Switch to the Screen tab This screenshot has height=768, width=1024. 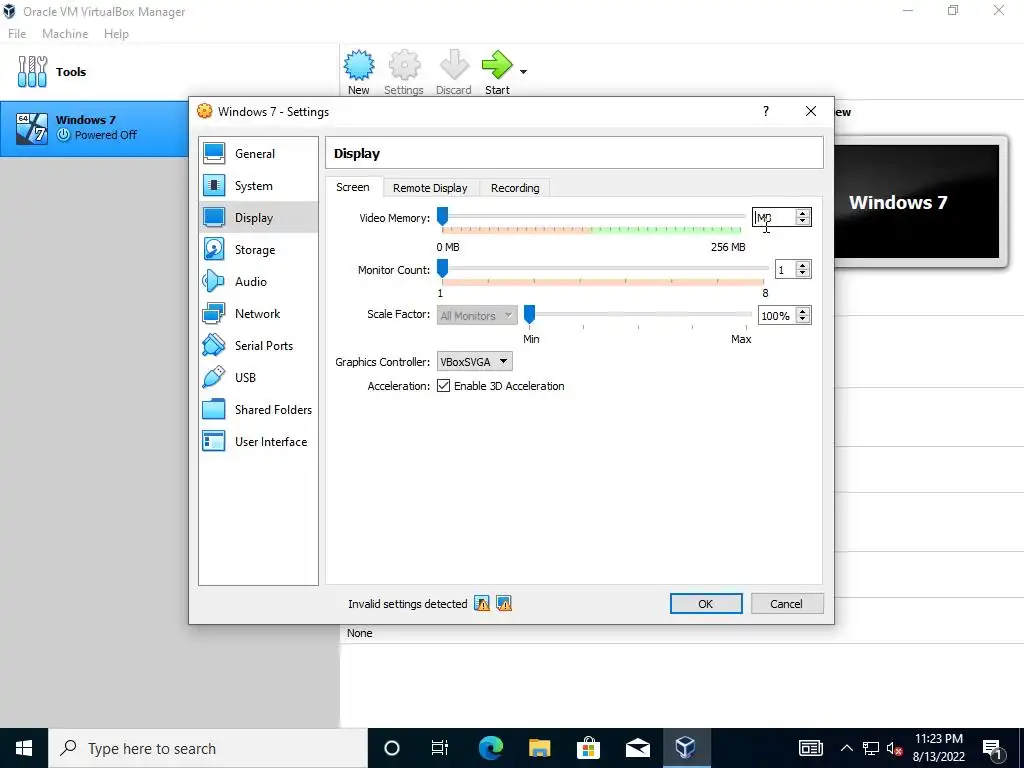pyautogui.click(x=353, y=187)
